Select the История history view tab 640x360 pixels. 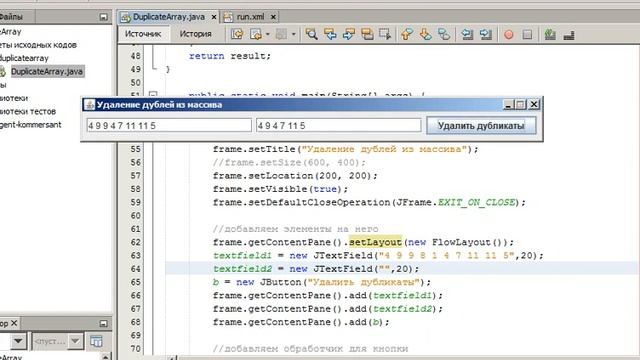coord(196,34)
